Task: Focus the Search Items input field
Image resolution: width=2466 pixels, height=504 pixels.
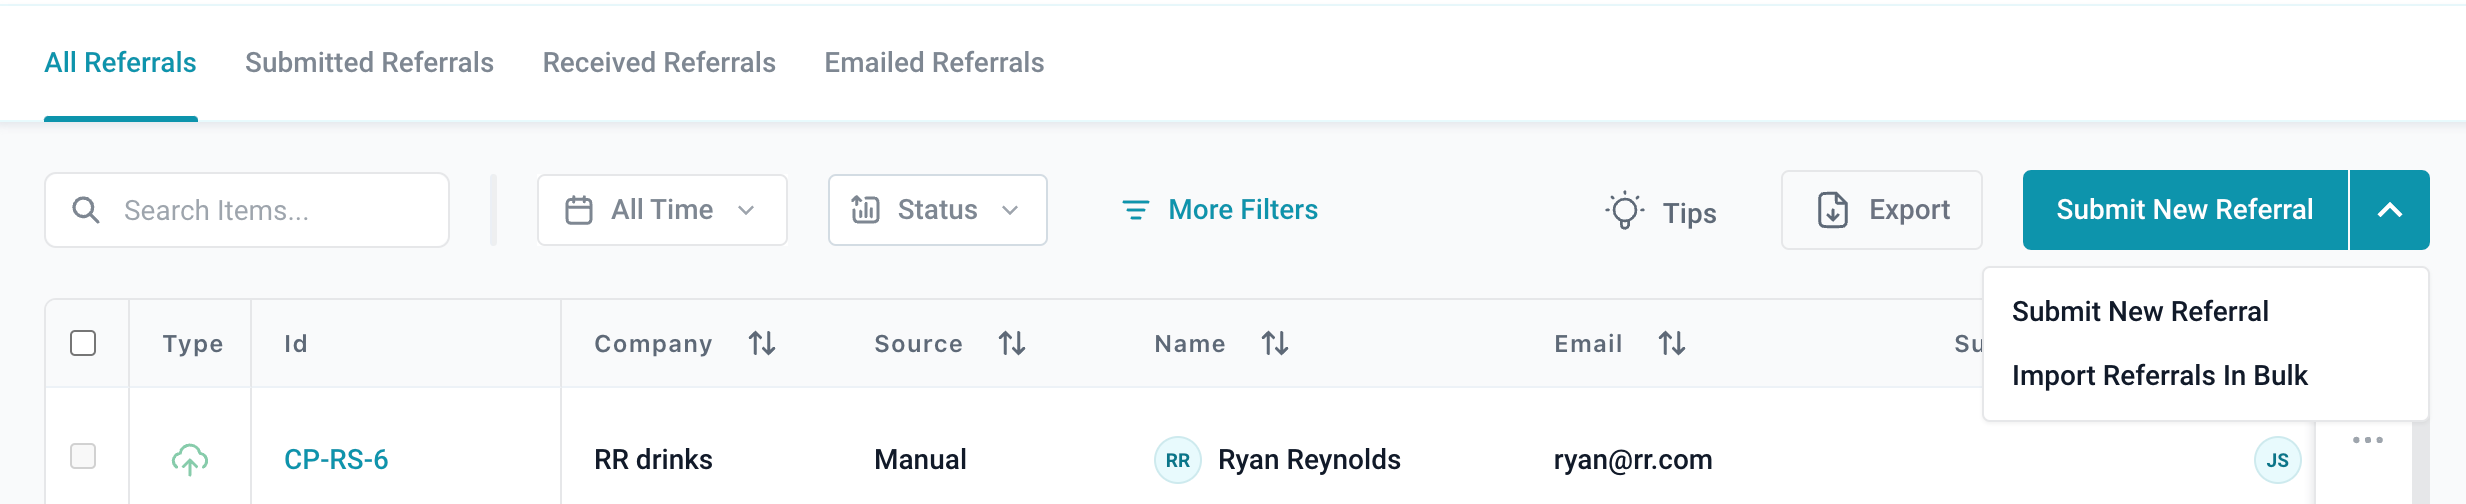Action: point(270,210)
